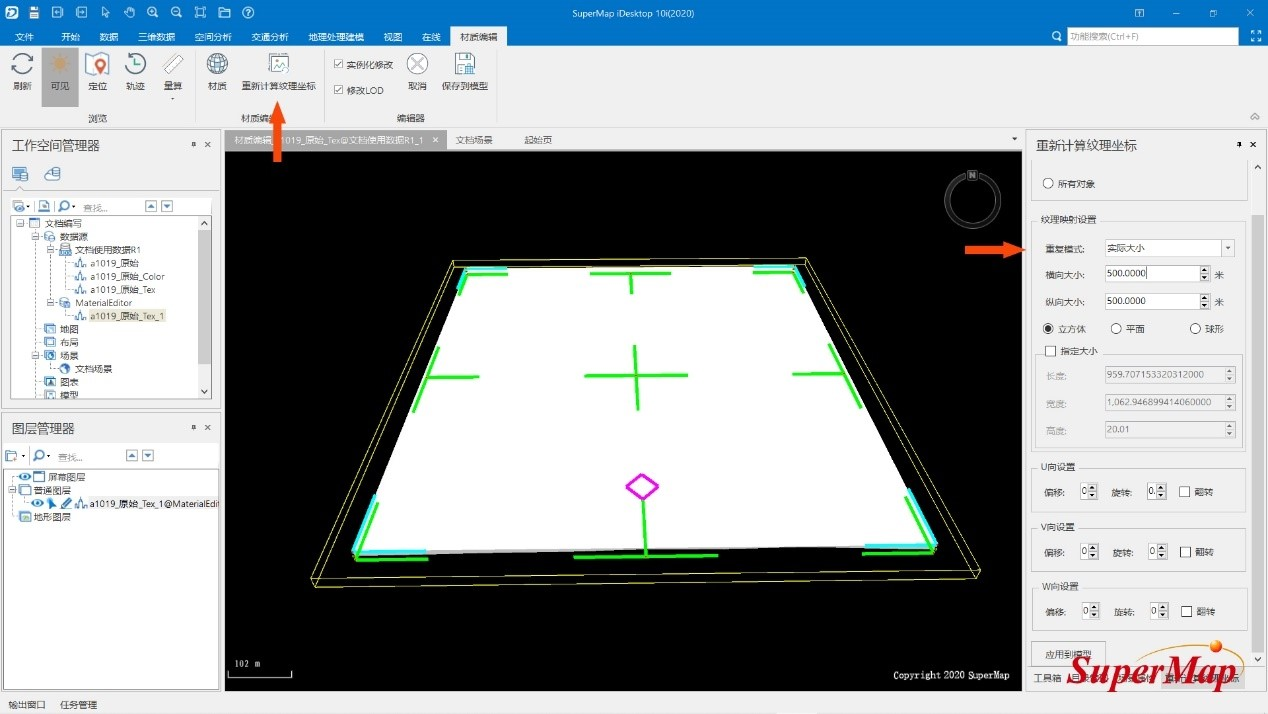
Task: Collapse the 数据源 tree node
Action: tap(35, 237)
